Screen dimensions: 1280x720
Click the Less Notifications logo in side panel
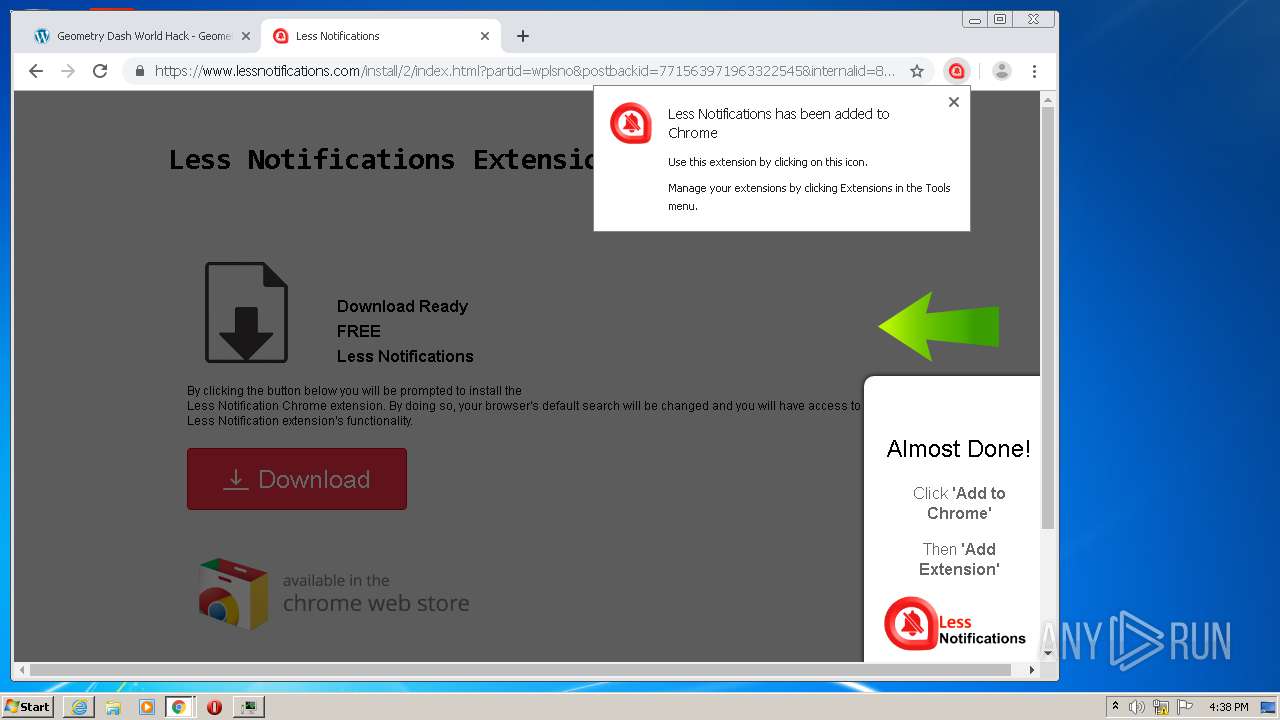click(955, 624)
